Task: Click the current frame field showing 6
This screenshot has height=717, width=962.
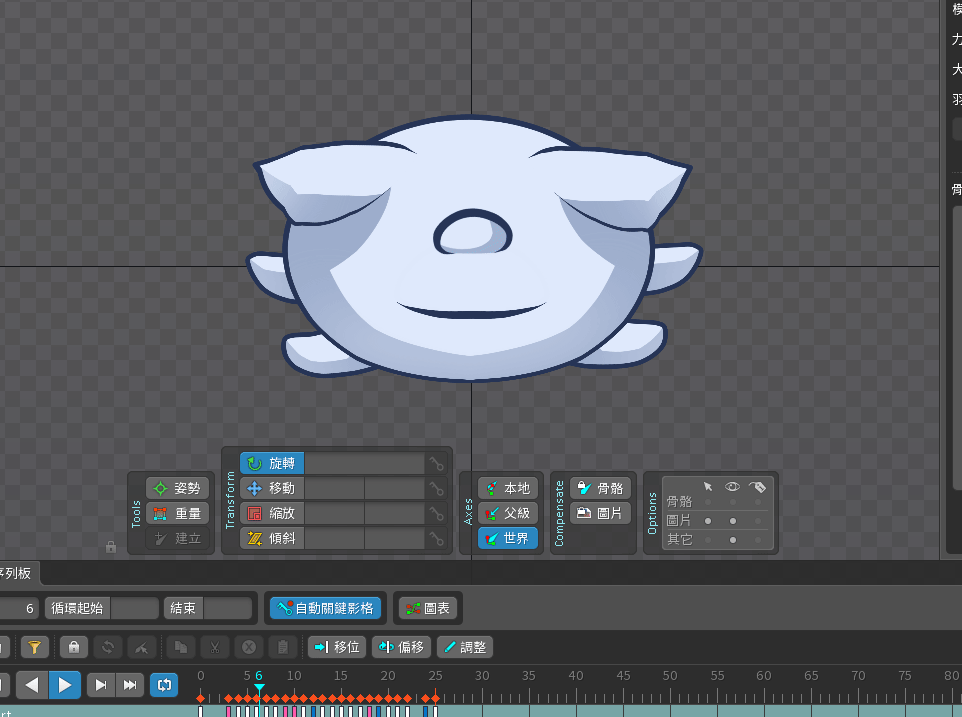Action: point(18,608)
